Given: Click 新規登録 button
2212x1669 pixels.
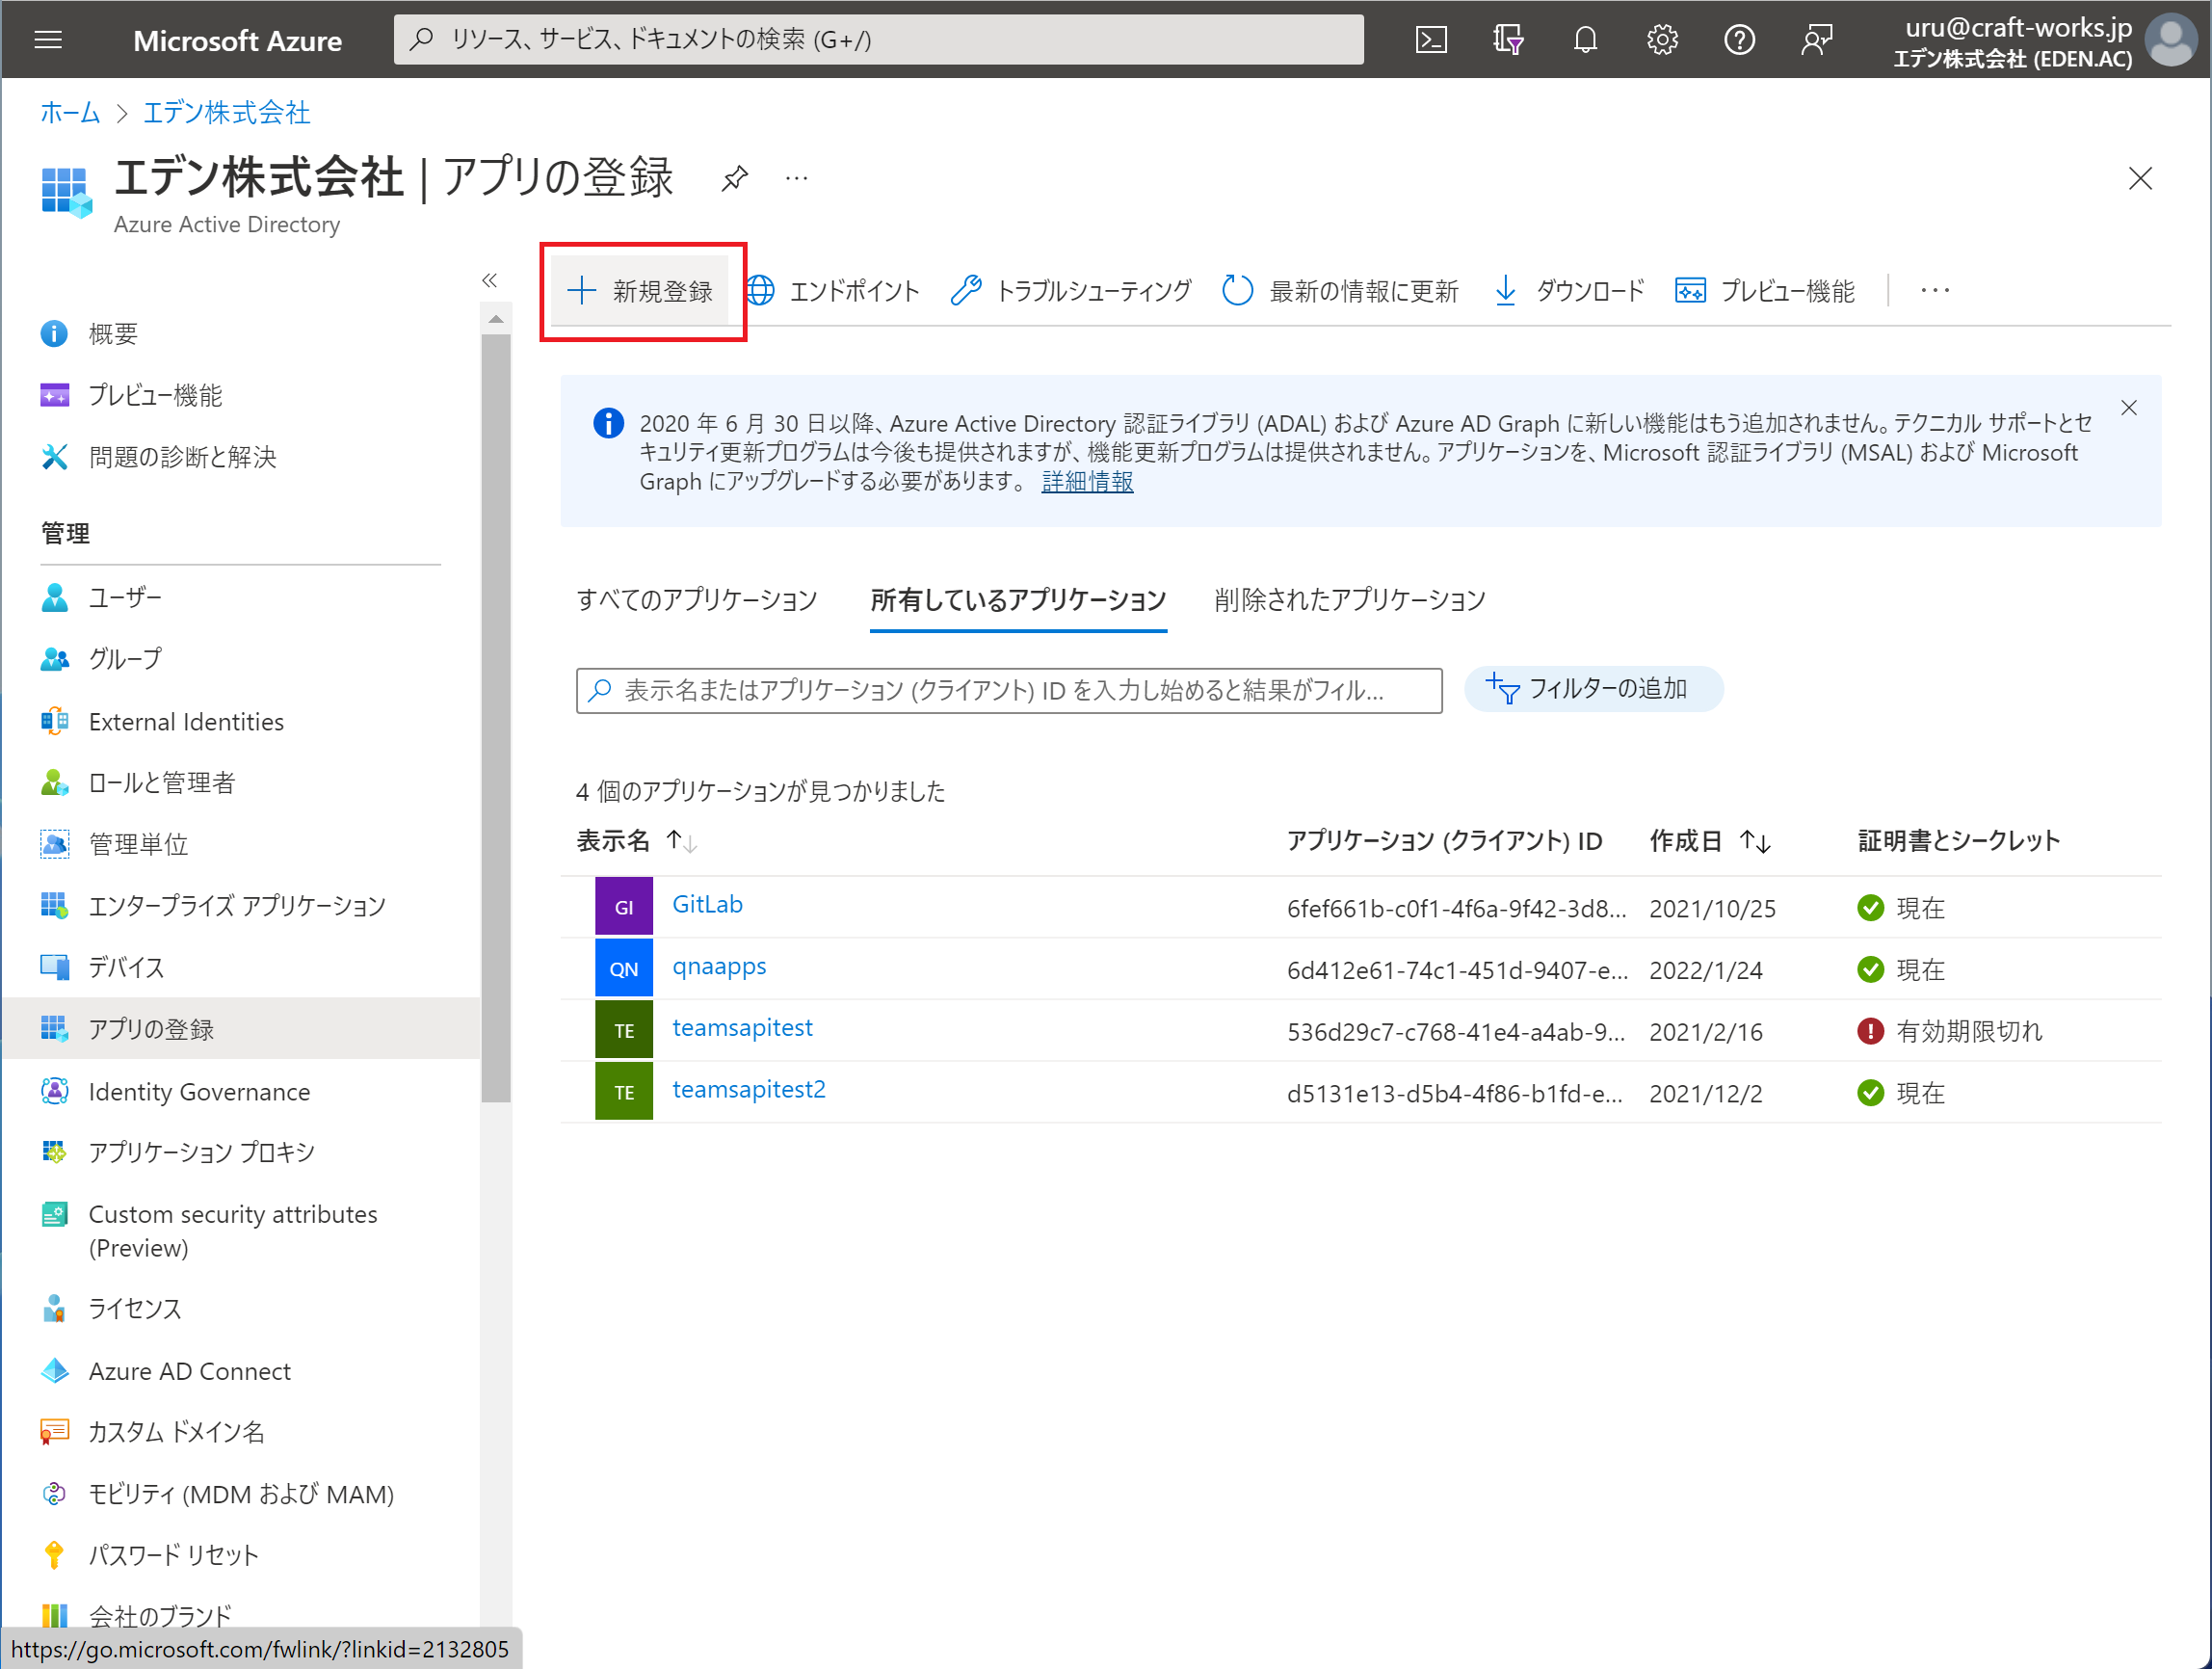Looking at the screenshot, I should pyautogui.click(x=640, y=291).
